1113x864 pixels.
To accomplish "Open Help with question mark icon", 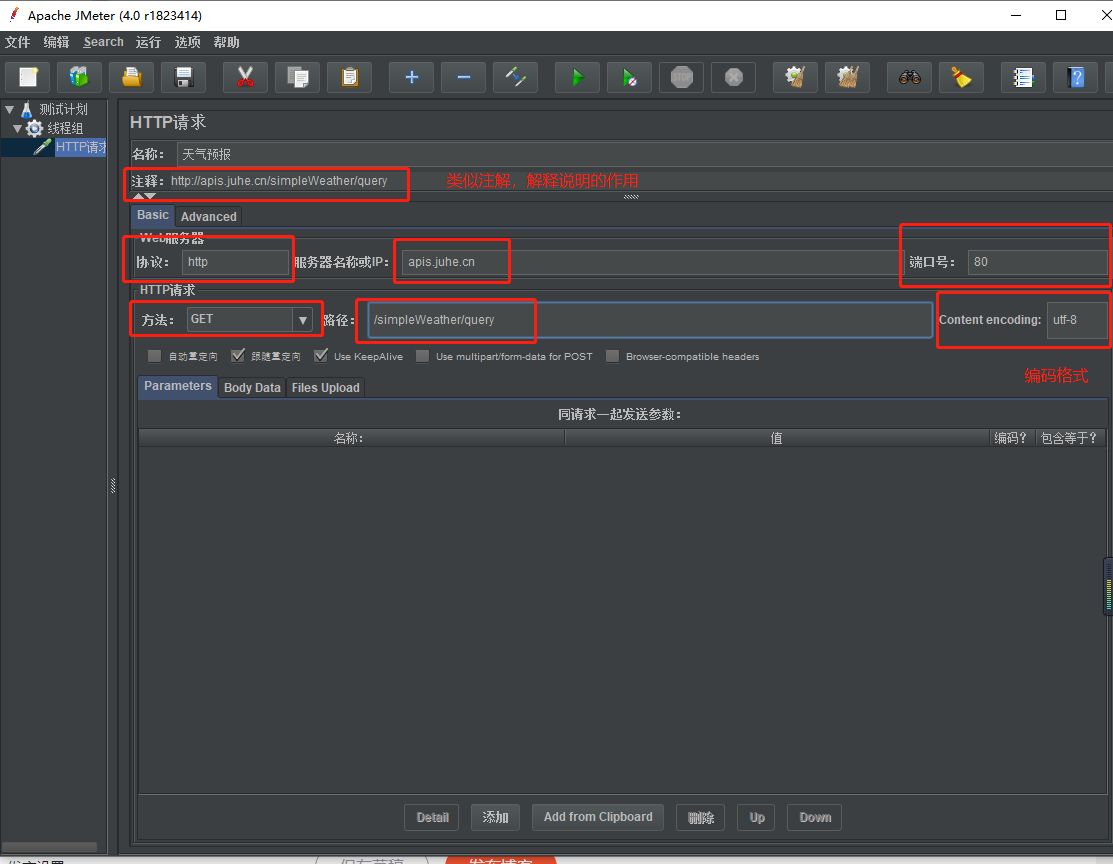I will [1075, 77].
